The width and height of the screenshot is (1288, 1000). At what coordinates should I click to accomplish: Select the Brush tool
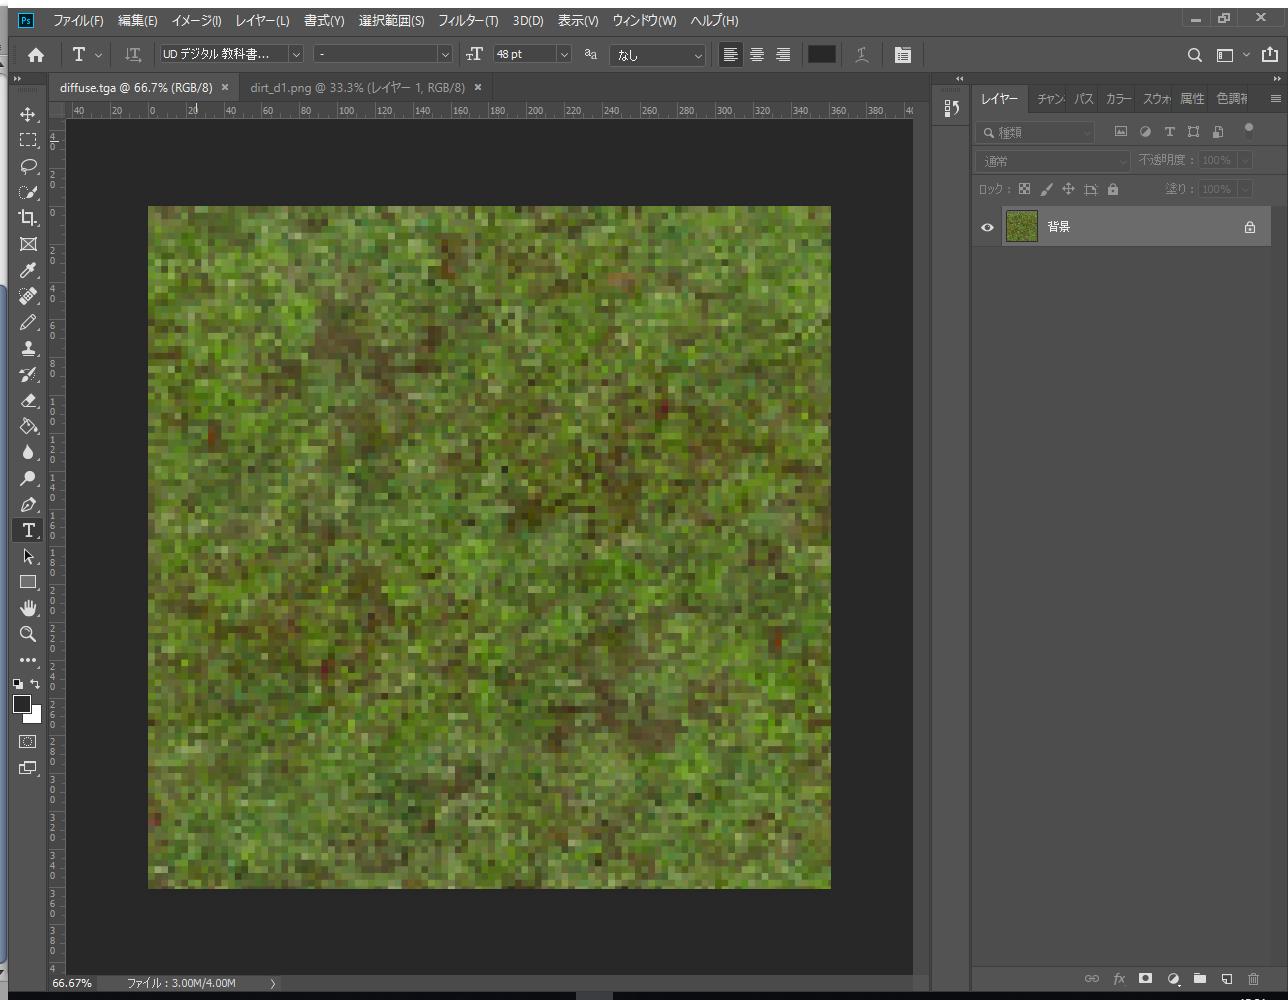pos(28,322)
